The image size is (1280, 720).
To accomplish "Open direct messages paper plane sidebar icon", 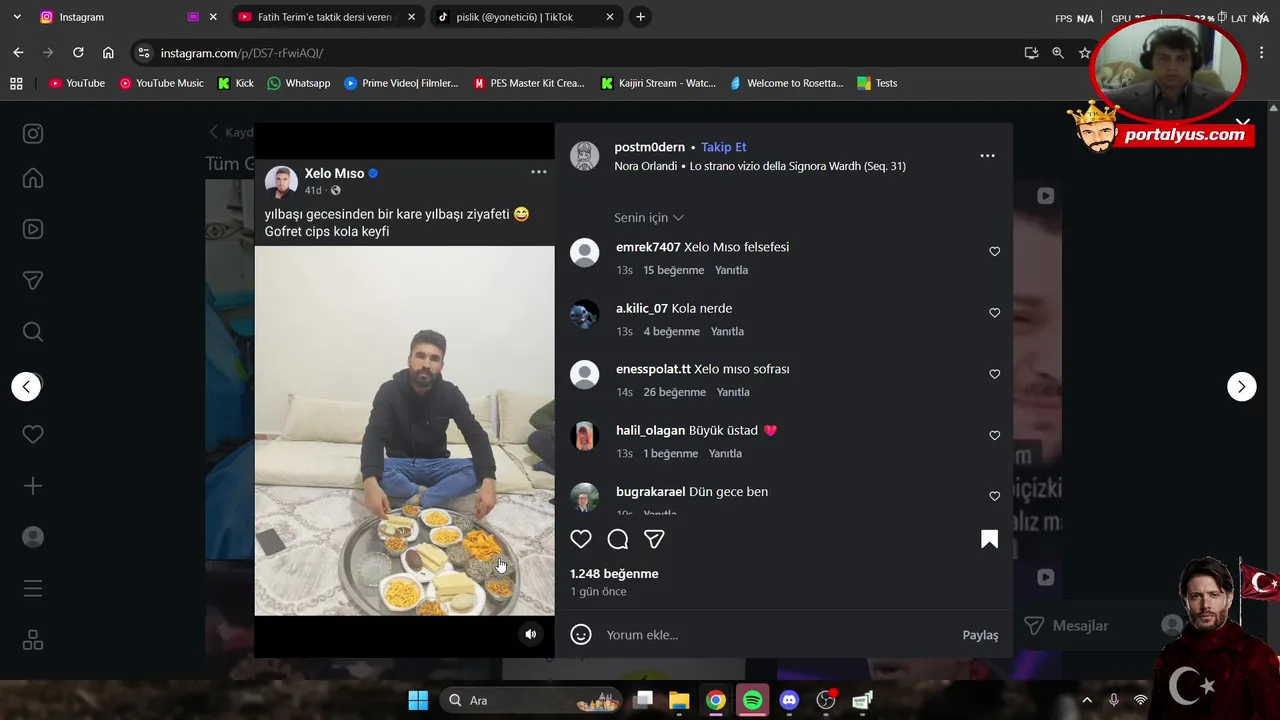I will pos(33,281).
